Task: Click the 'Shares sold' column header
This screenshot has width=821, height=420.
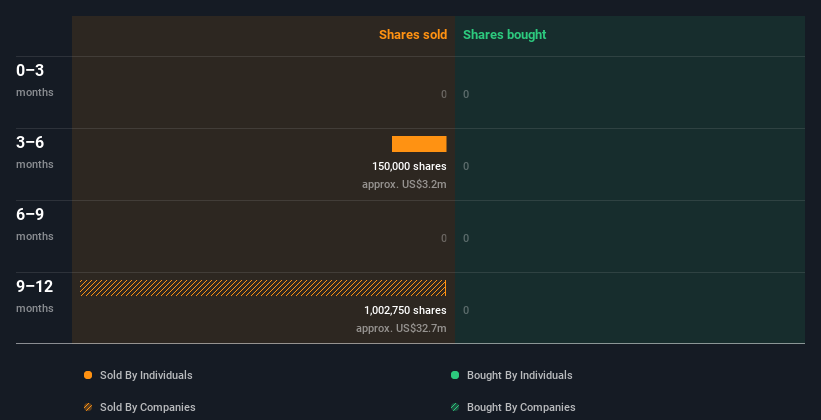Action: (413, 35)
